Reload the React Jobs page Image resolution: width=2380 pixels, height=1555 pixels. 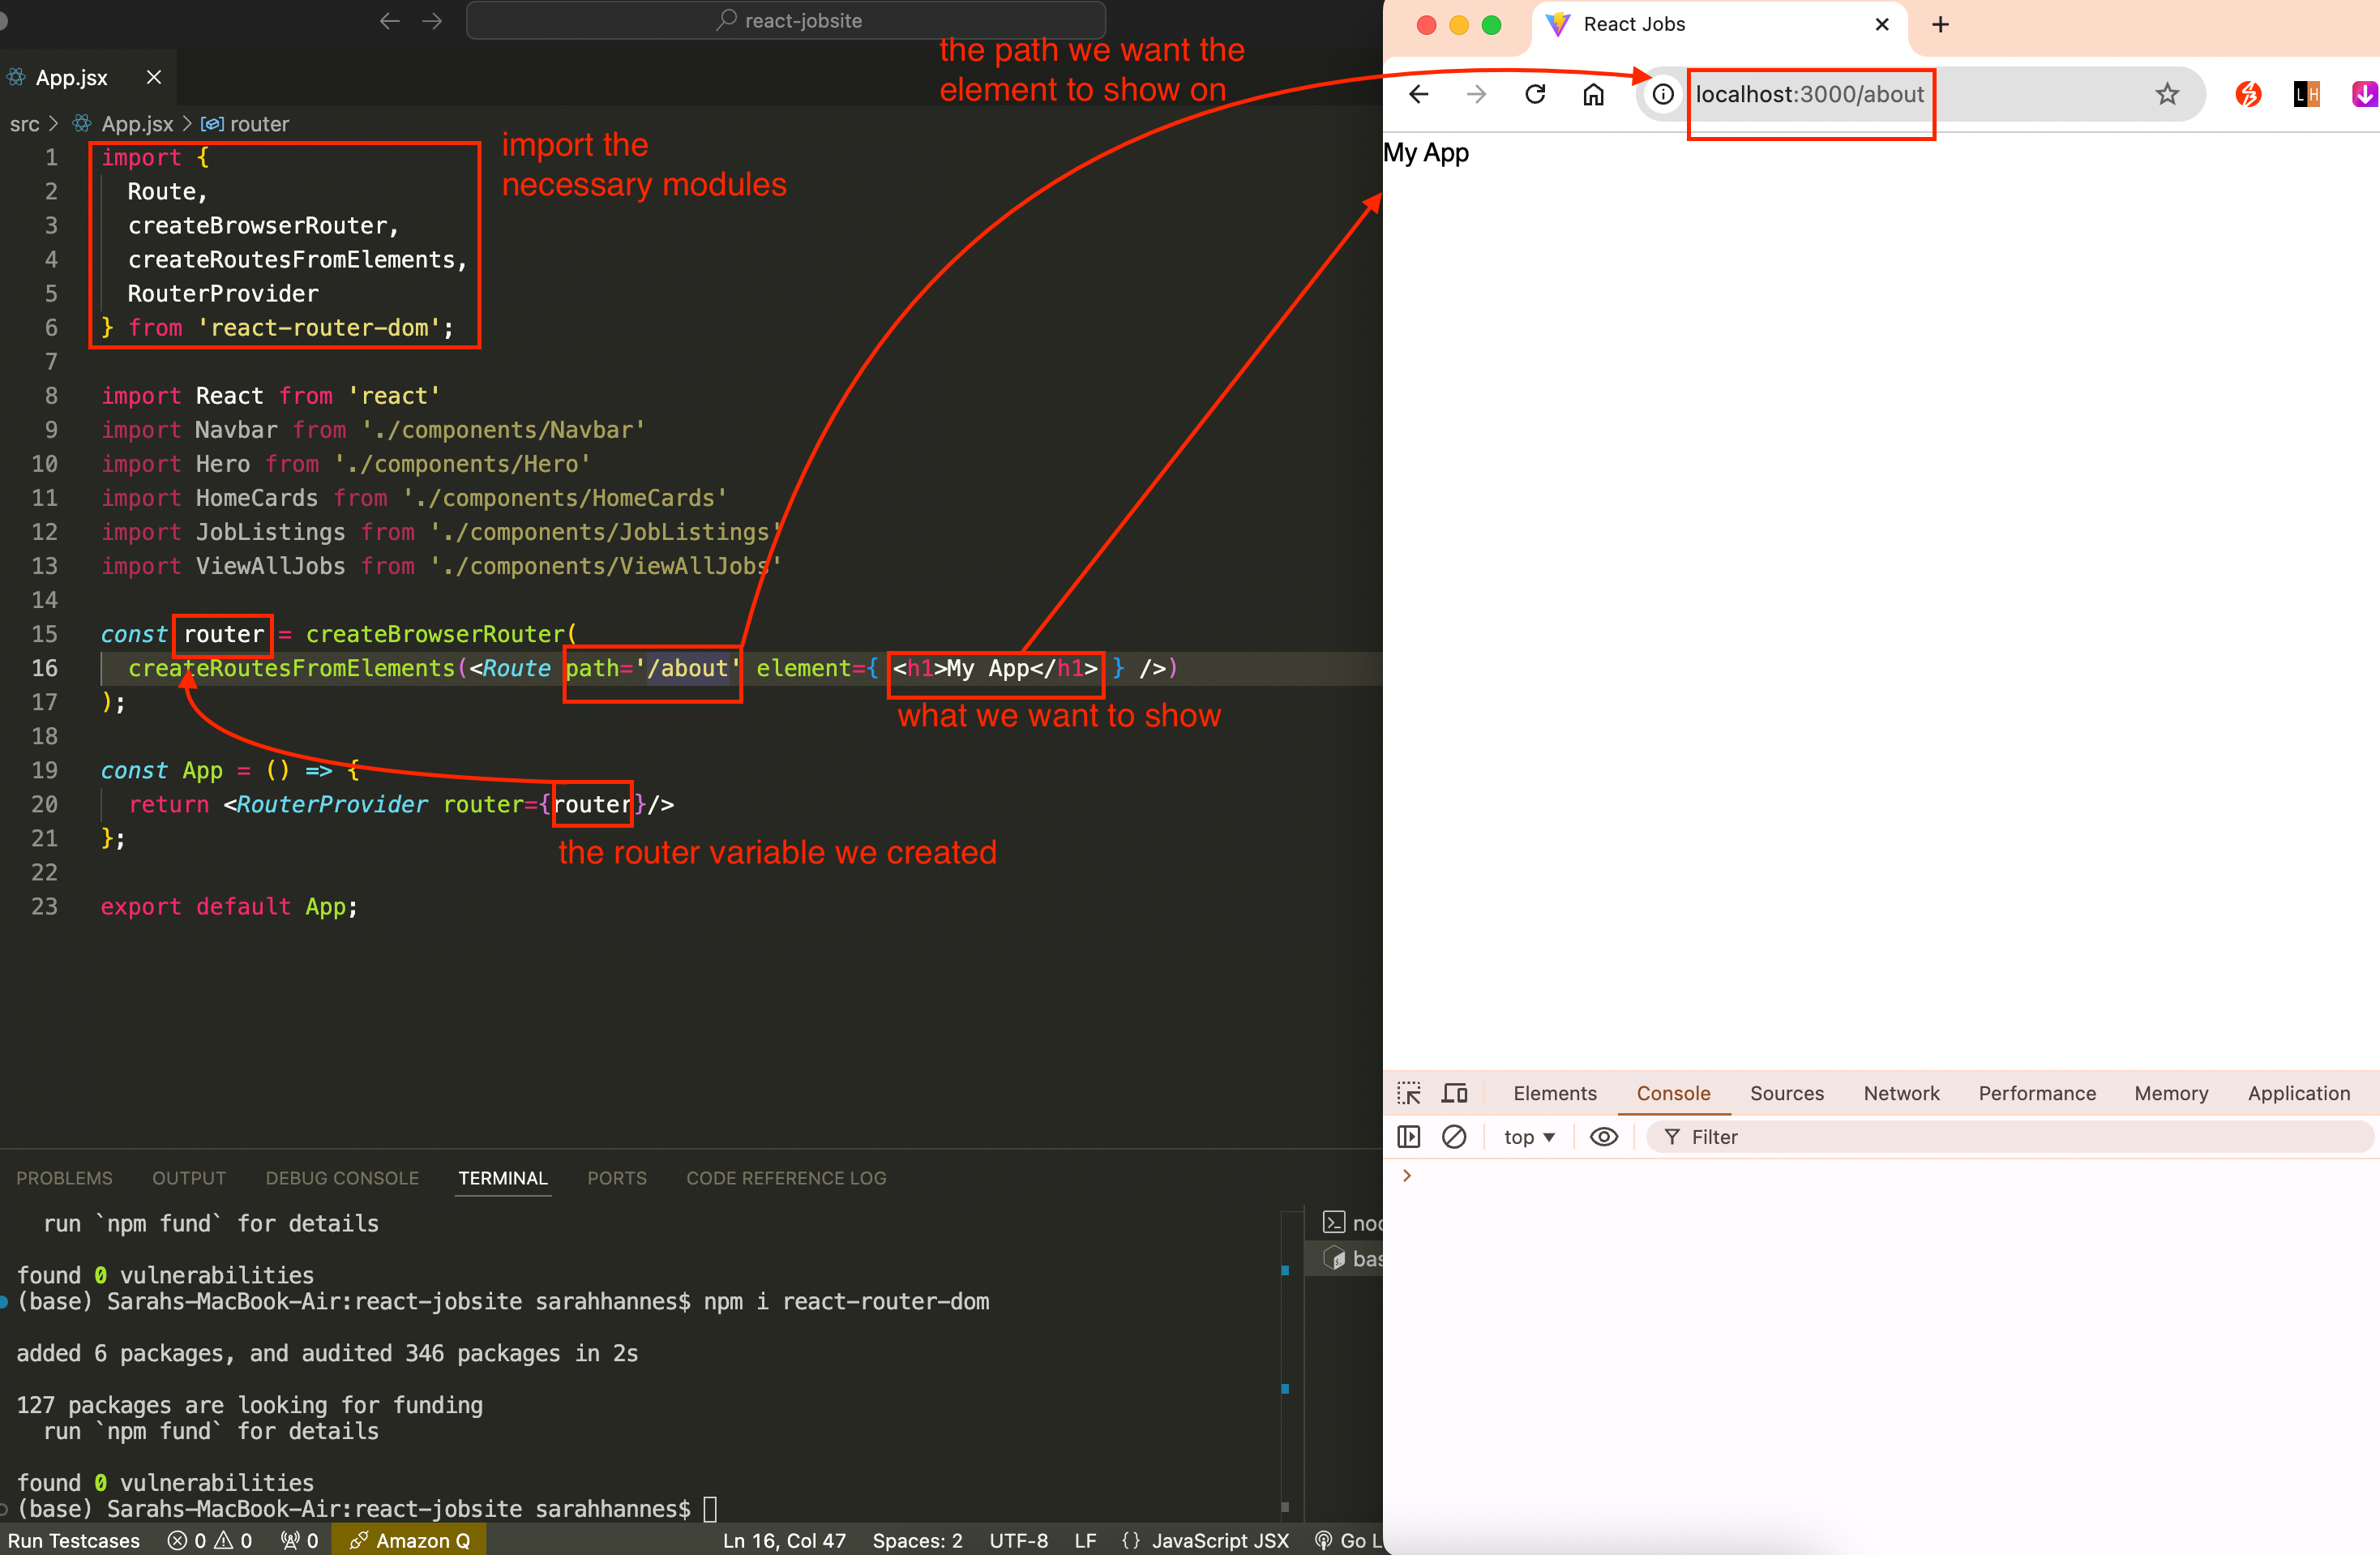tap(1535, 94)
